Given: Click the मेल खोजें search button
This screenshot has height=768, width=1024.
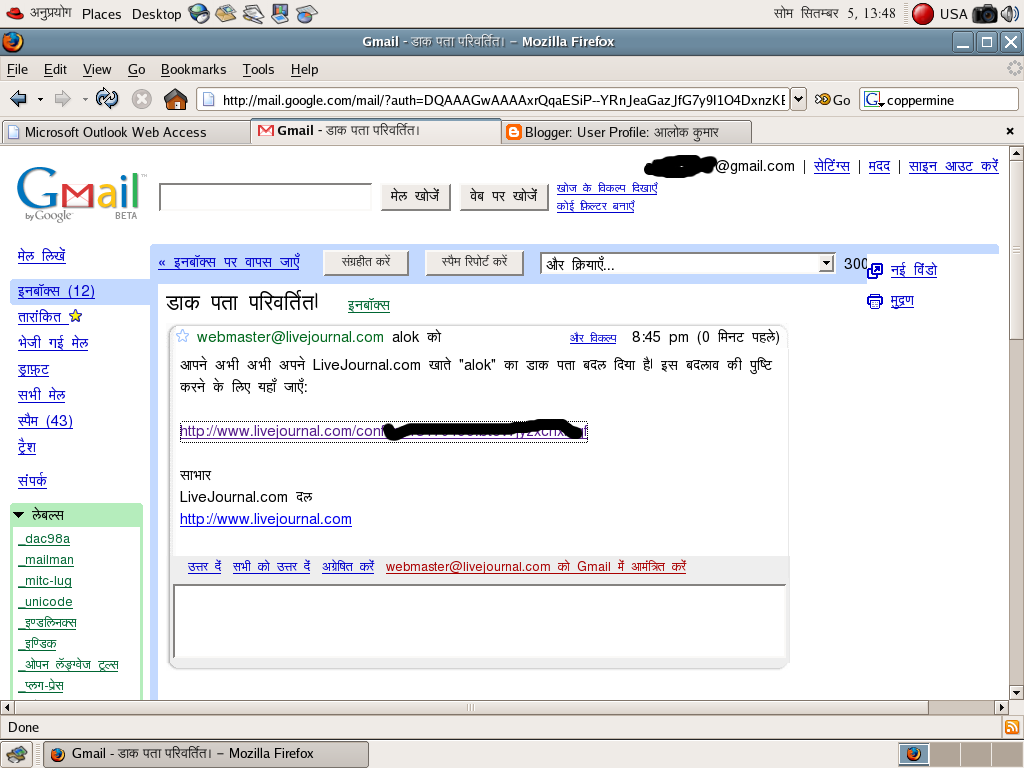Looking at the screenshot, I should pyautogui.click(x=415, y=197).
